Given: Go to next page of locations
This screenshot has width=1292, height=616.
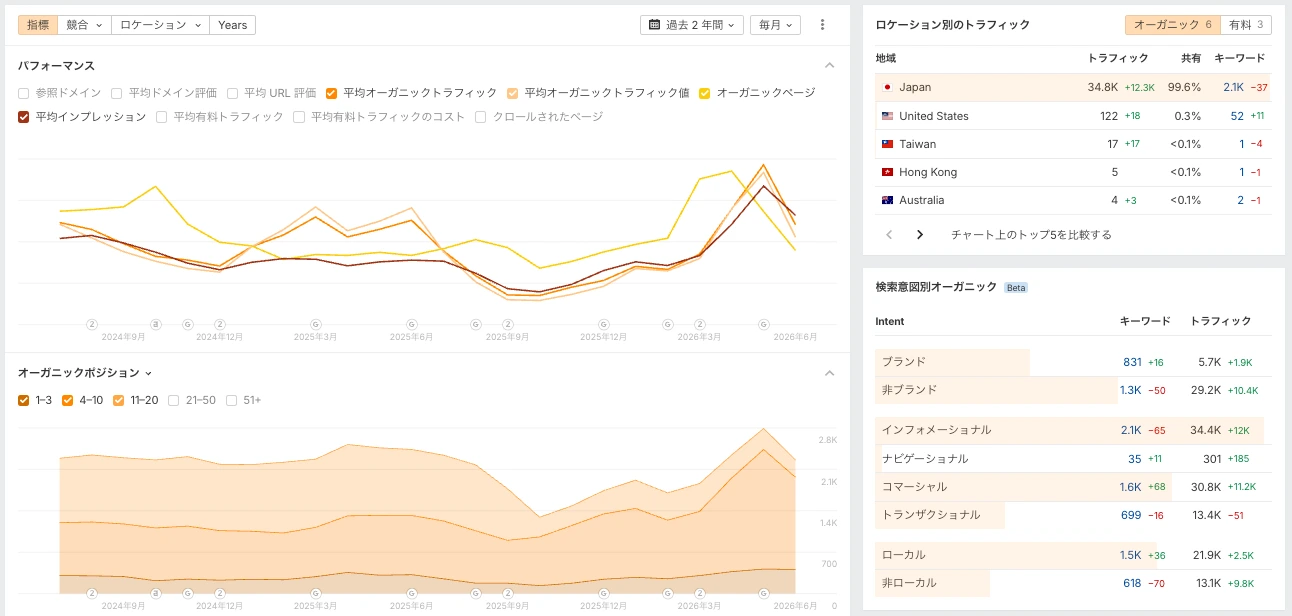Looking at the screenshot, I should pos(920,235).
